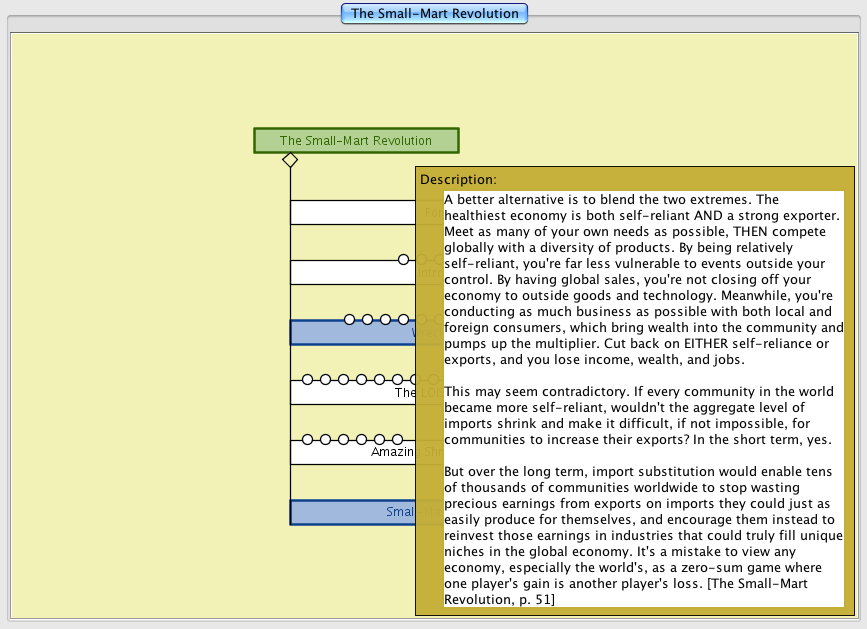Click third circle marker above 'The LO...' row

[344, 380]
